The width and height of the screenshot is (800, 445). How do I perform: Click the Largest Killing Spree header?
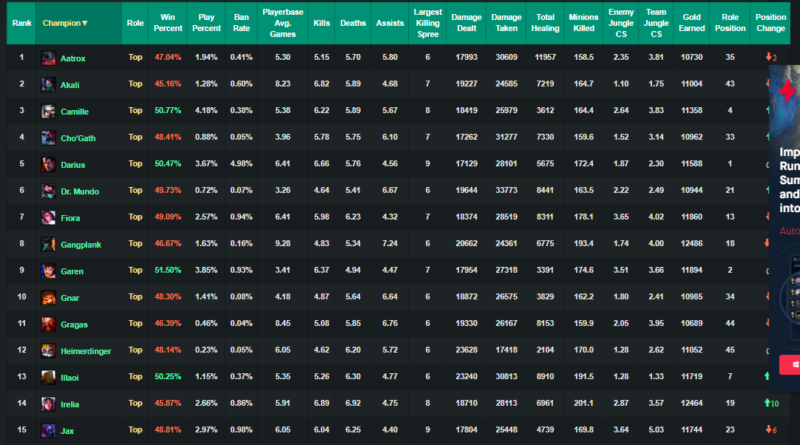pos(427,22)
